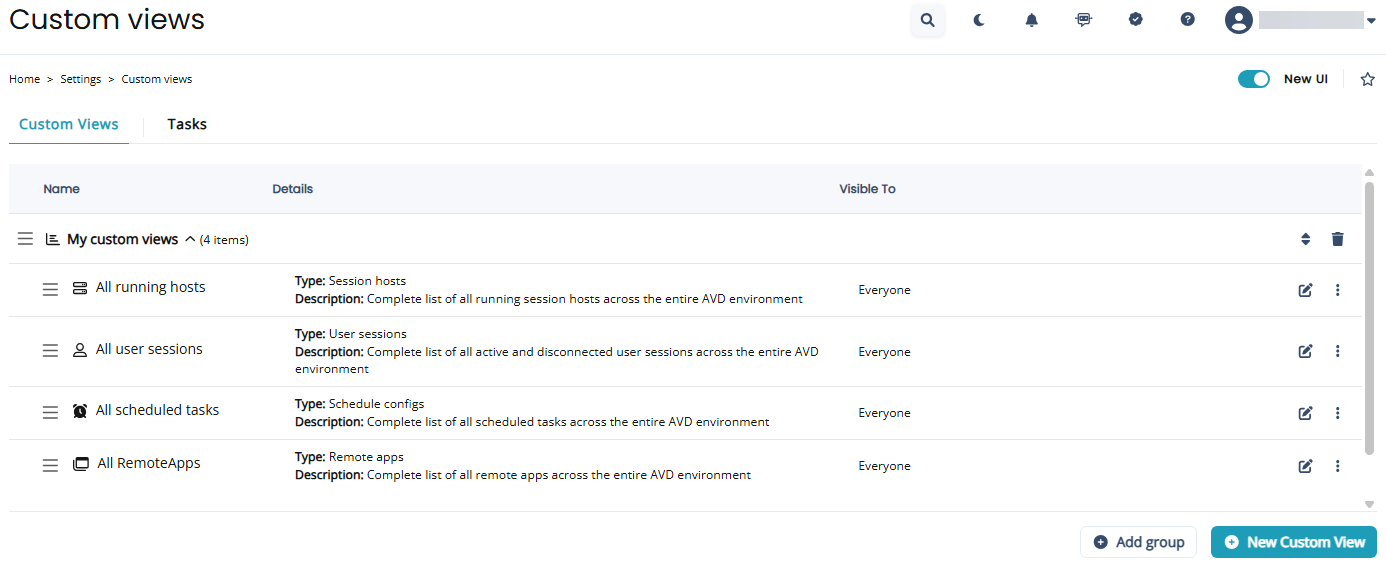The height and width of the screenshot is (562, 1386).
Task: Open the help question mark icon
Action: click(1187, 19)
